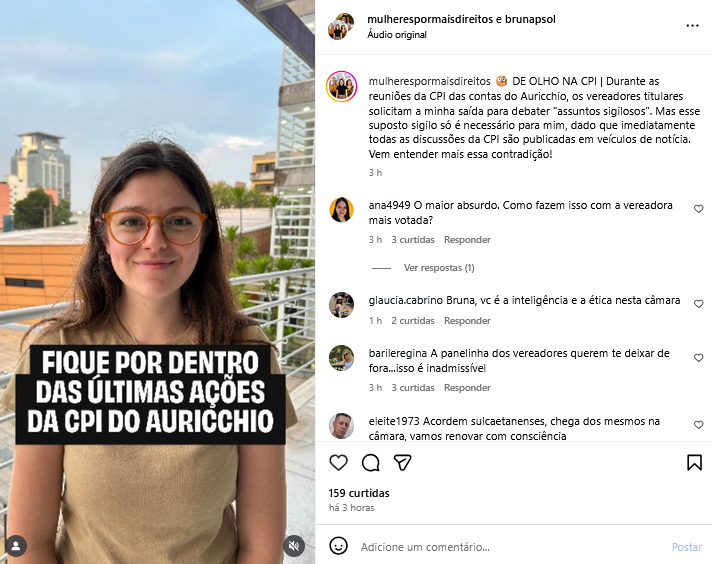Like eleite1973's comment

click(x=698, y=425)
